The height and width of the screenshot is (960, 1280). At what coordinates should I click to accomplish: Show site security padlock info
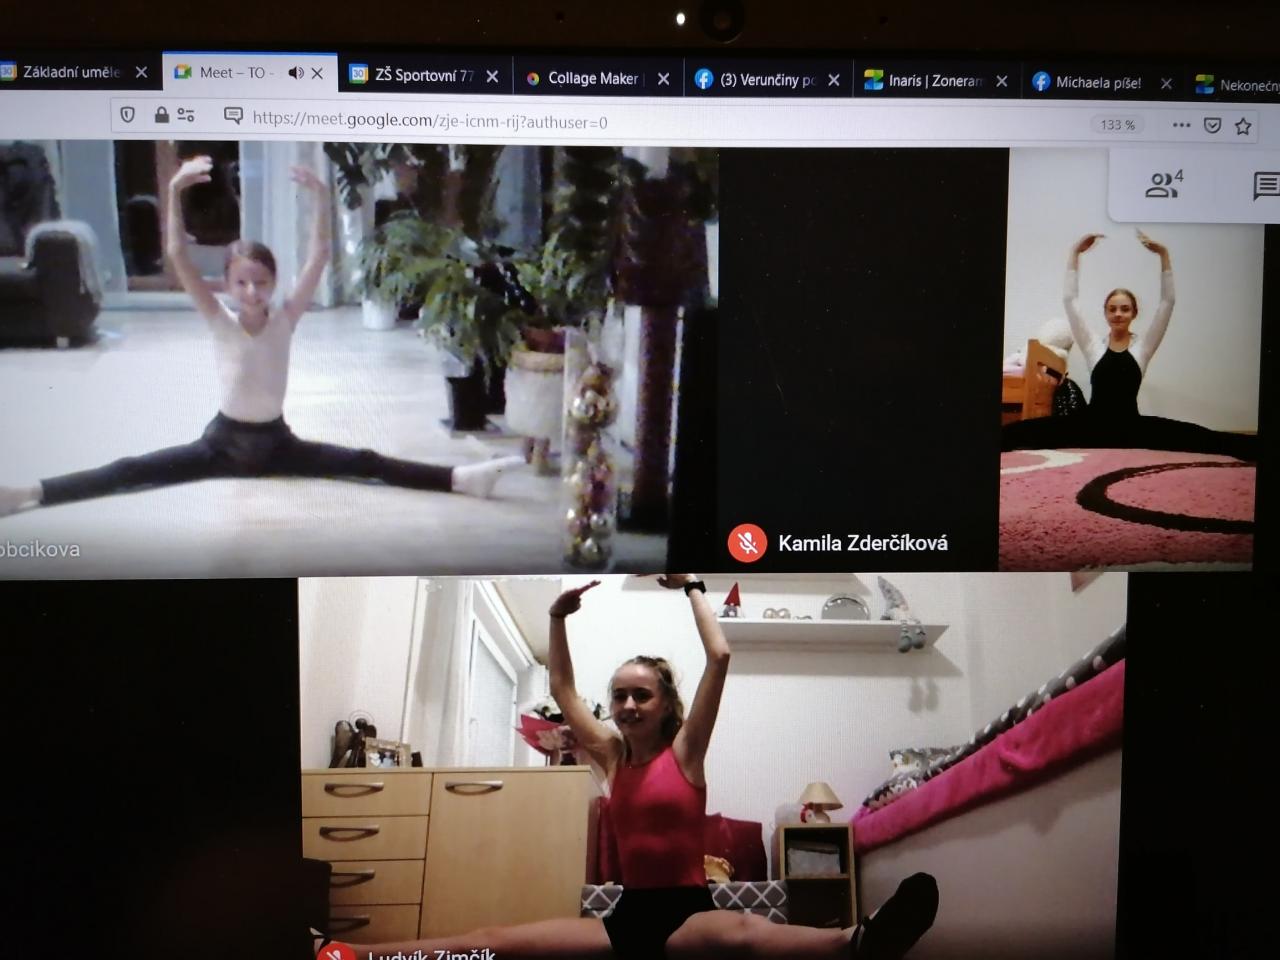[x=161, y=115]
